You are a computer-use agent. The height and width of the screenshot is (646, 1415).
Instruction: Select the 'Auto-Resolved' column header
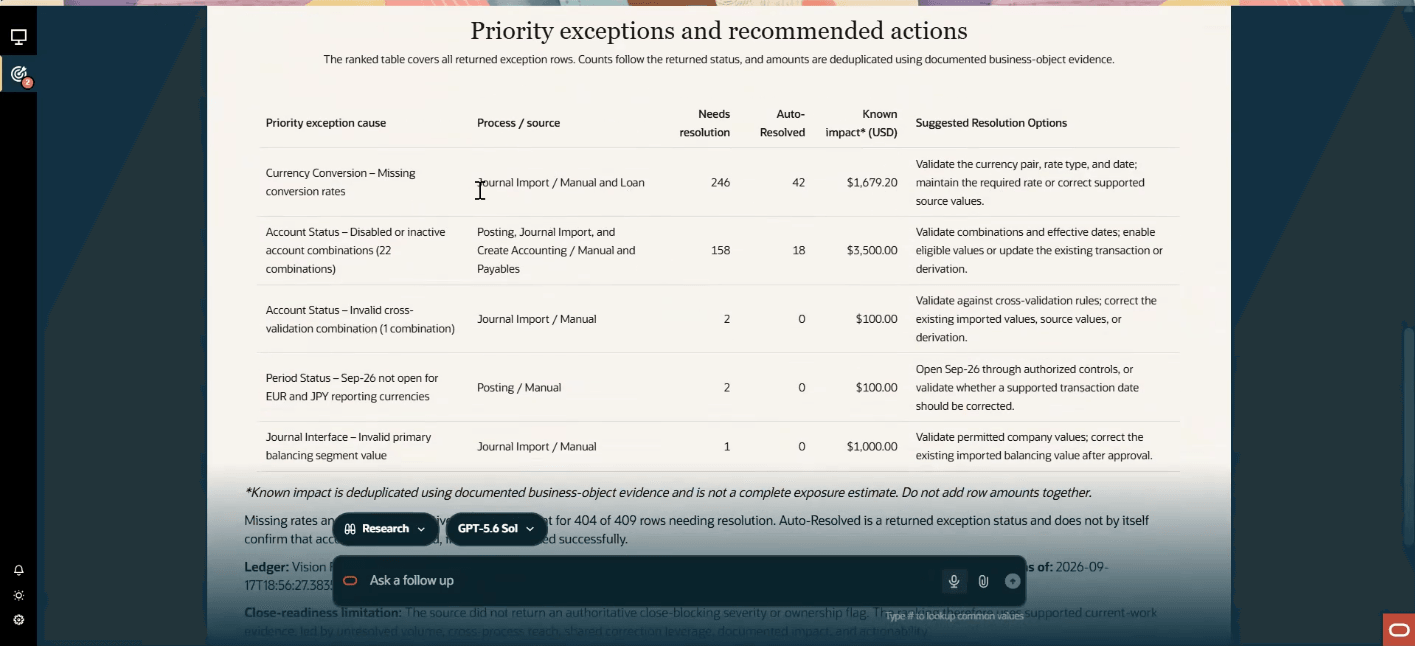pos(782,123)
